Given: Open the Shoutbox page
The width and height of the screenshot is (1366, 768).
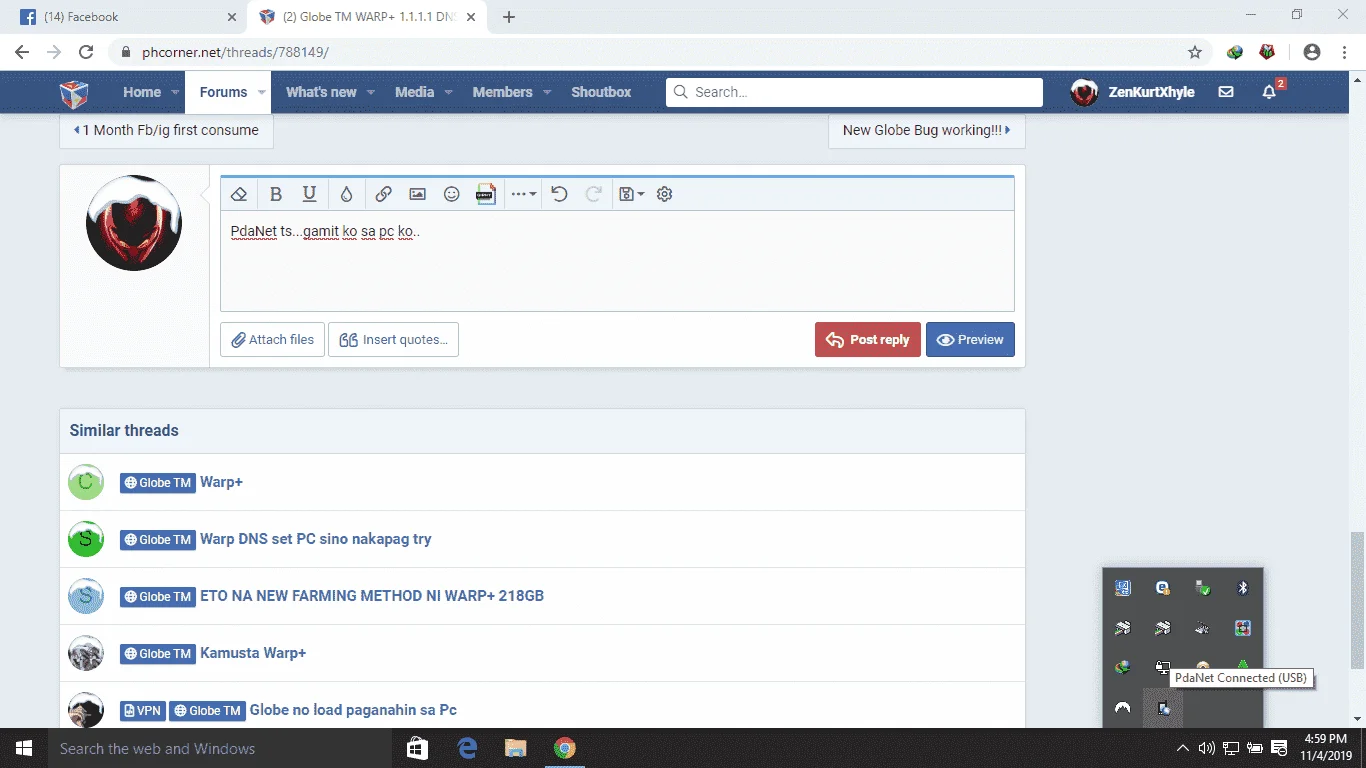Looking at the screenshot, I should (601, 92).
